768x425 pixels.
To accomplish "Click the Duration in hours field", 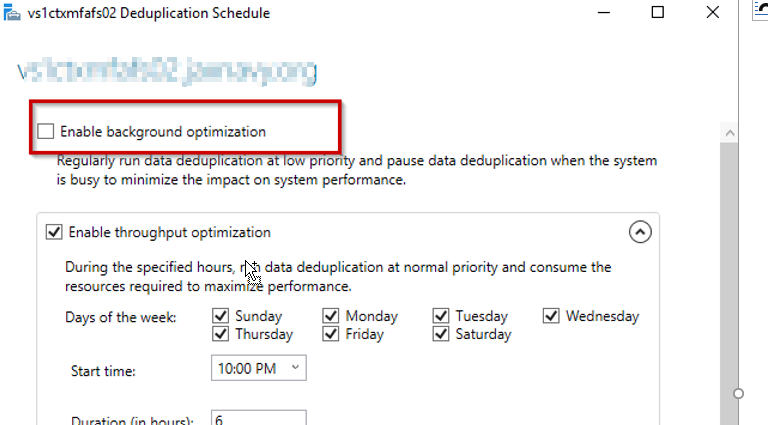I will 259,418.
